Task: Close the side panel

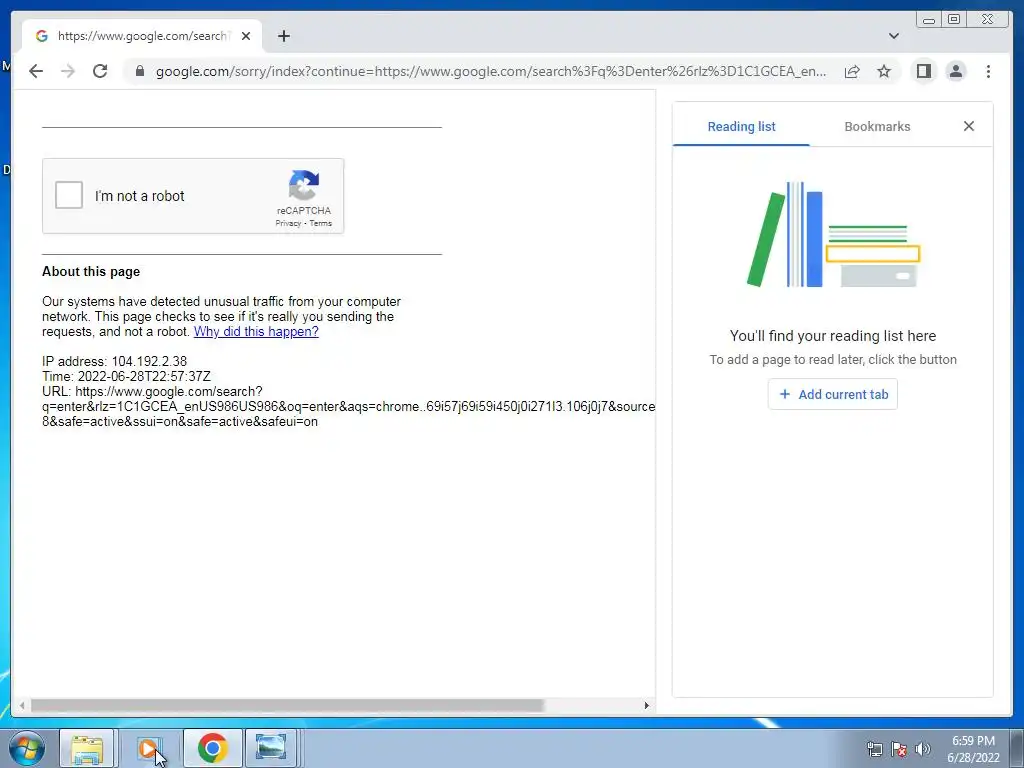Action: point(968,126)
